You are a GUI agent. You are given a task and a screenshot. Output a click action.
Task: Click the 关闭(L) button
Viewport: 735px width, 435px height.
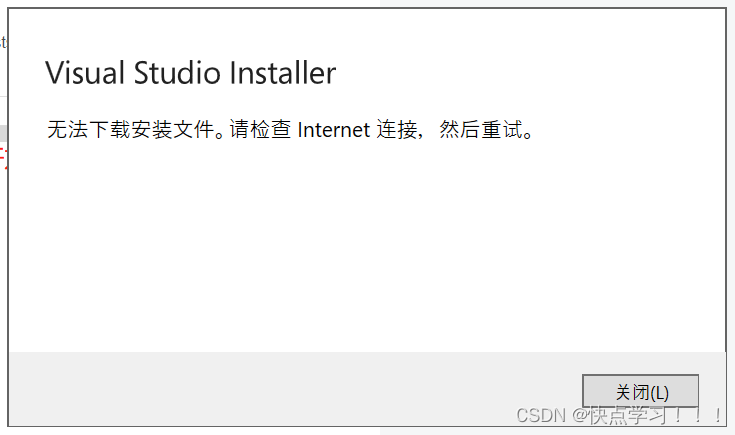point(640,391)
